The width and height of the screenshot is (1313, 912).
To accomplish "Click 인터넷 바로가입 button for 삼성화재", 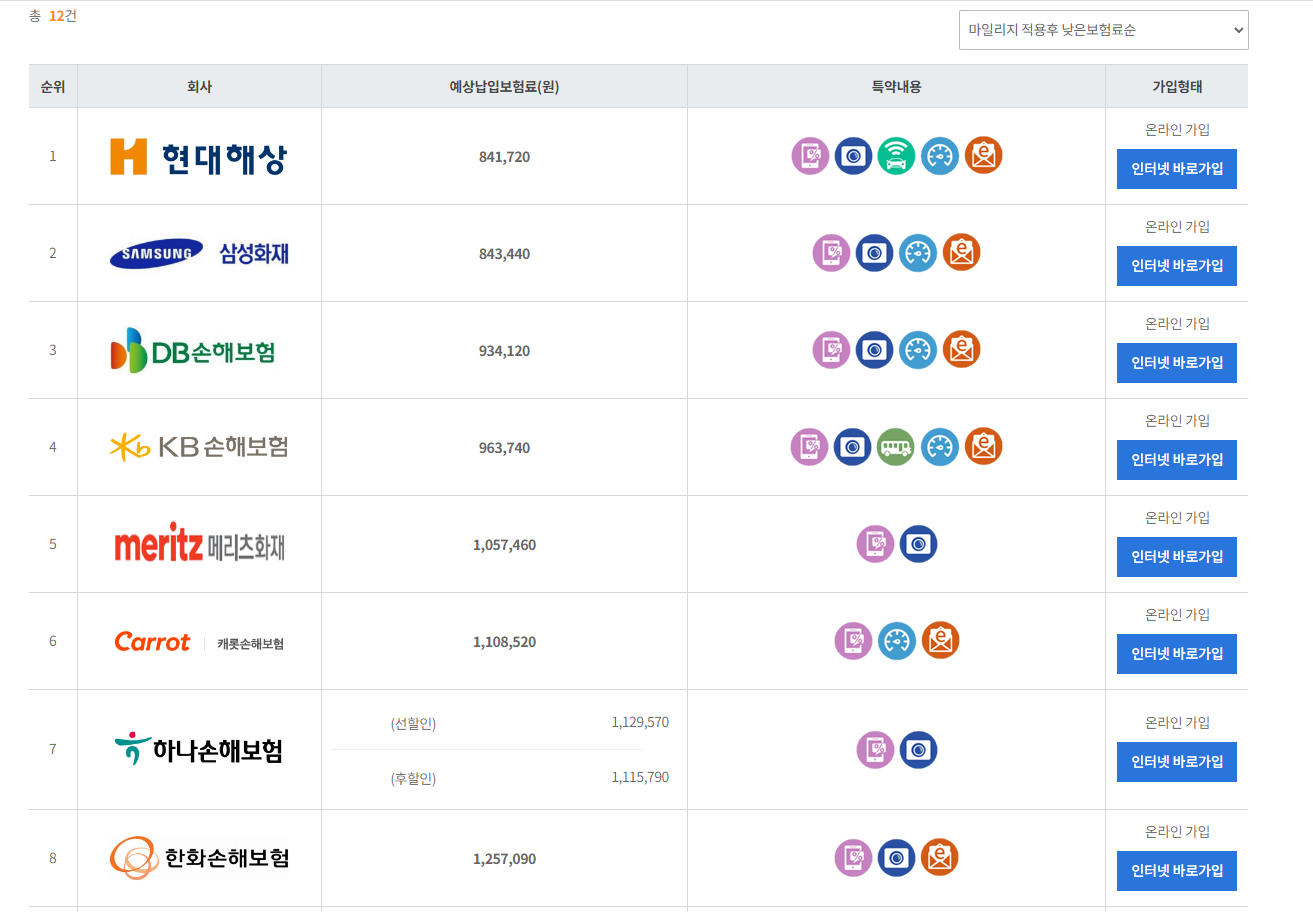I will point(1177,266).
